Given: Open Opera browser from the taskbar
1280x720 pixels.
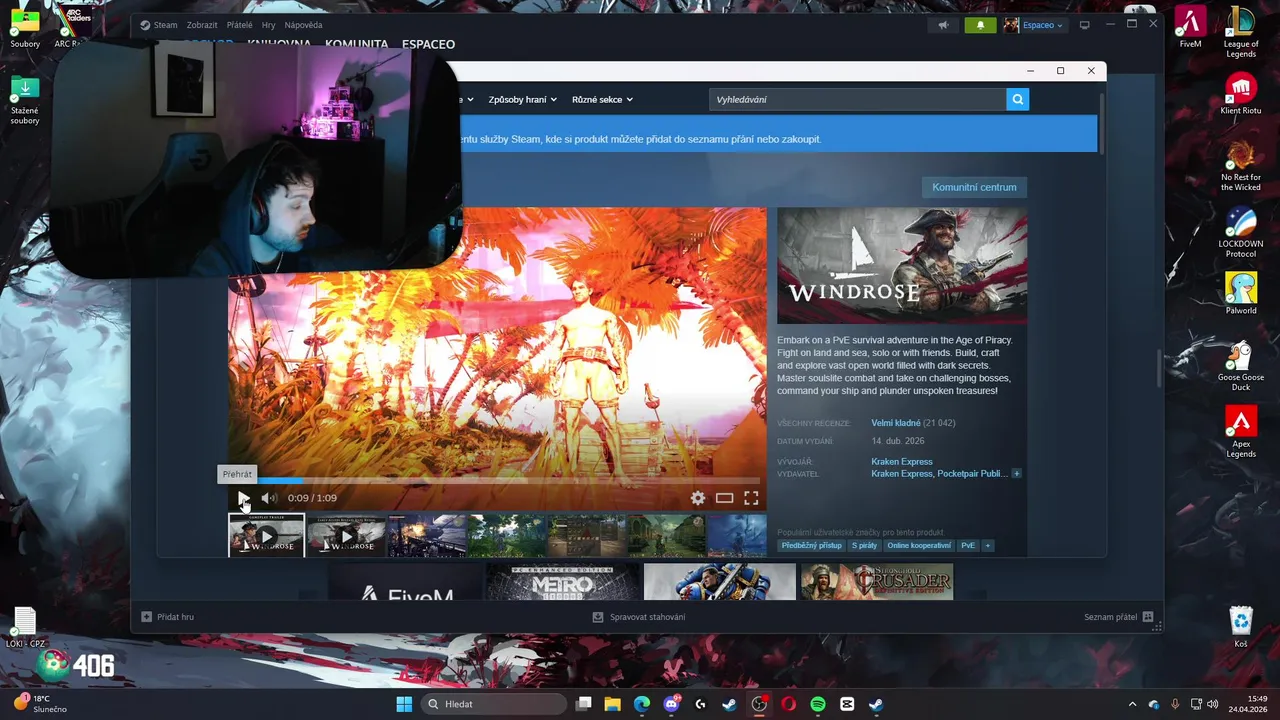Looking at the screenshot, I should click(789, 704).
